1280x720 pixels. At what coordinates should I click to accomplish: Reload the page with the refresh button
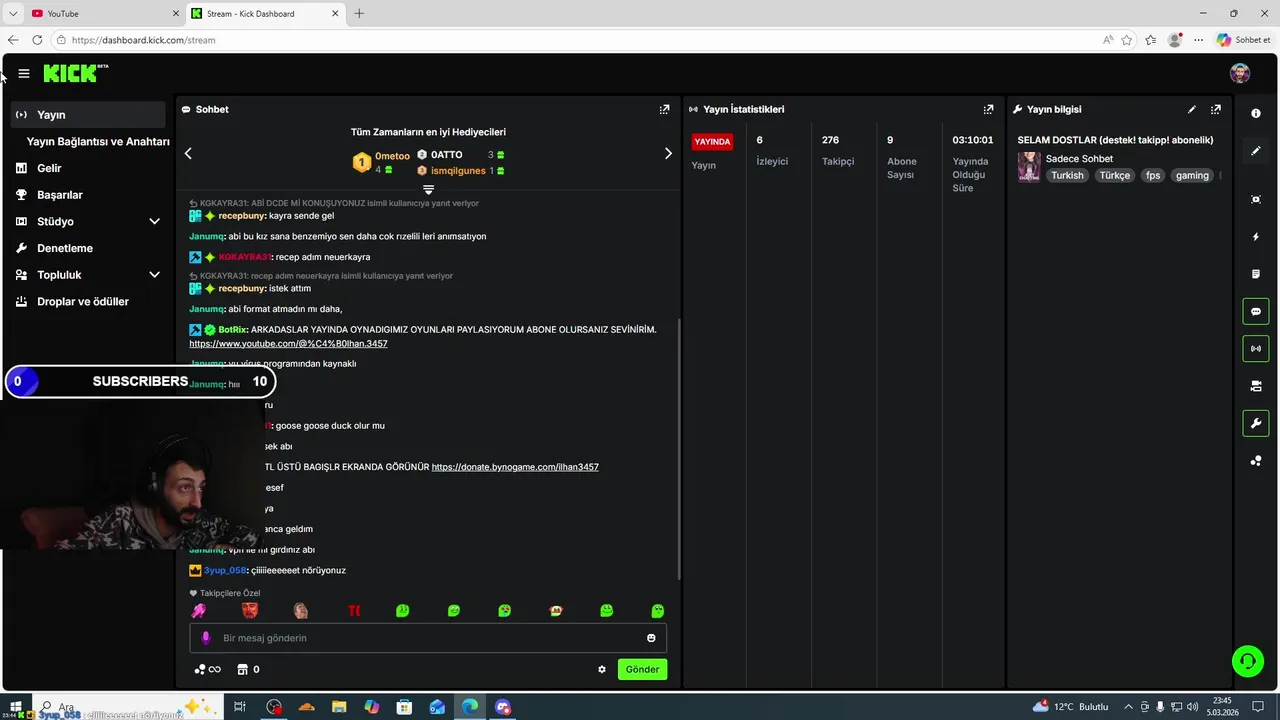37,40
